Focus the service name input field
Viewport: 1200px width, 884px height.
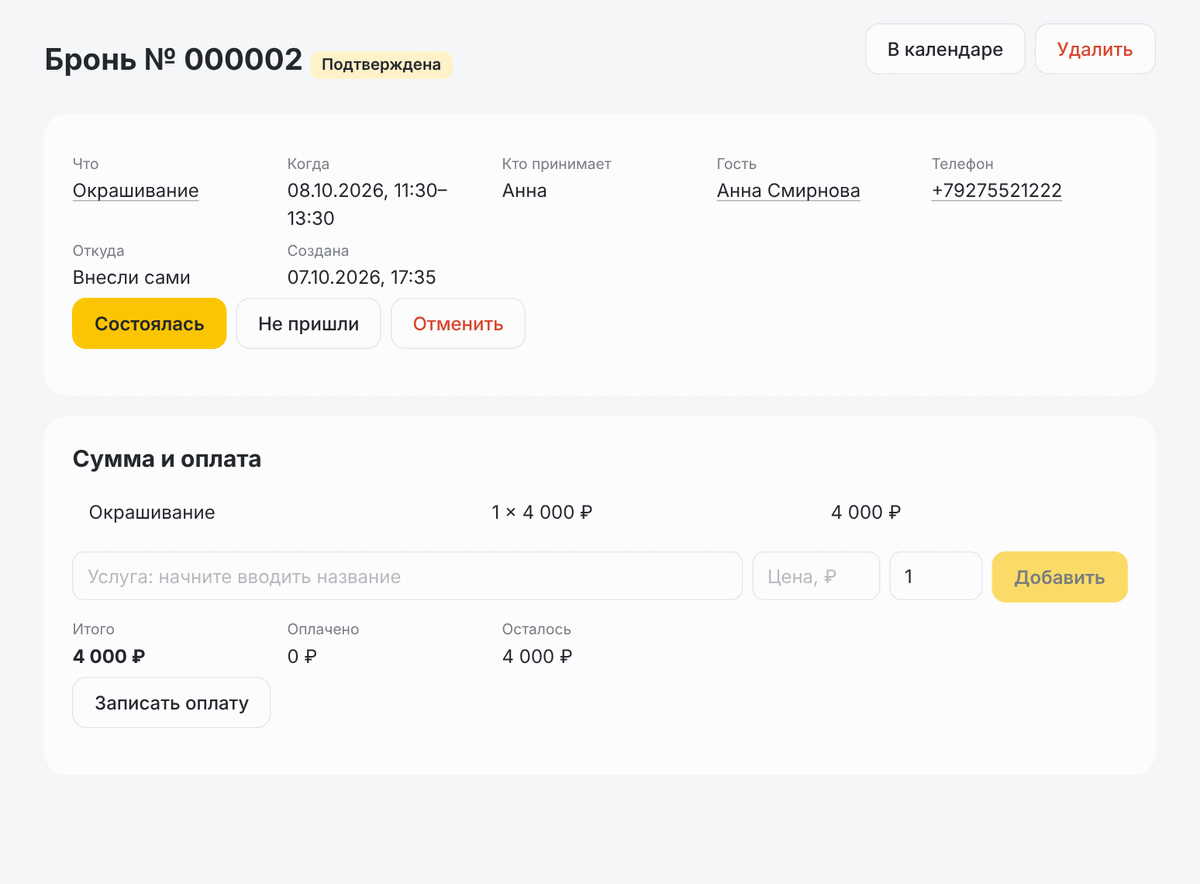pyautogui.click(x=407, y=577)
